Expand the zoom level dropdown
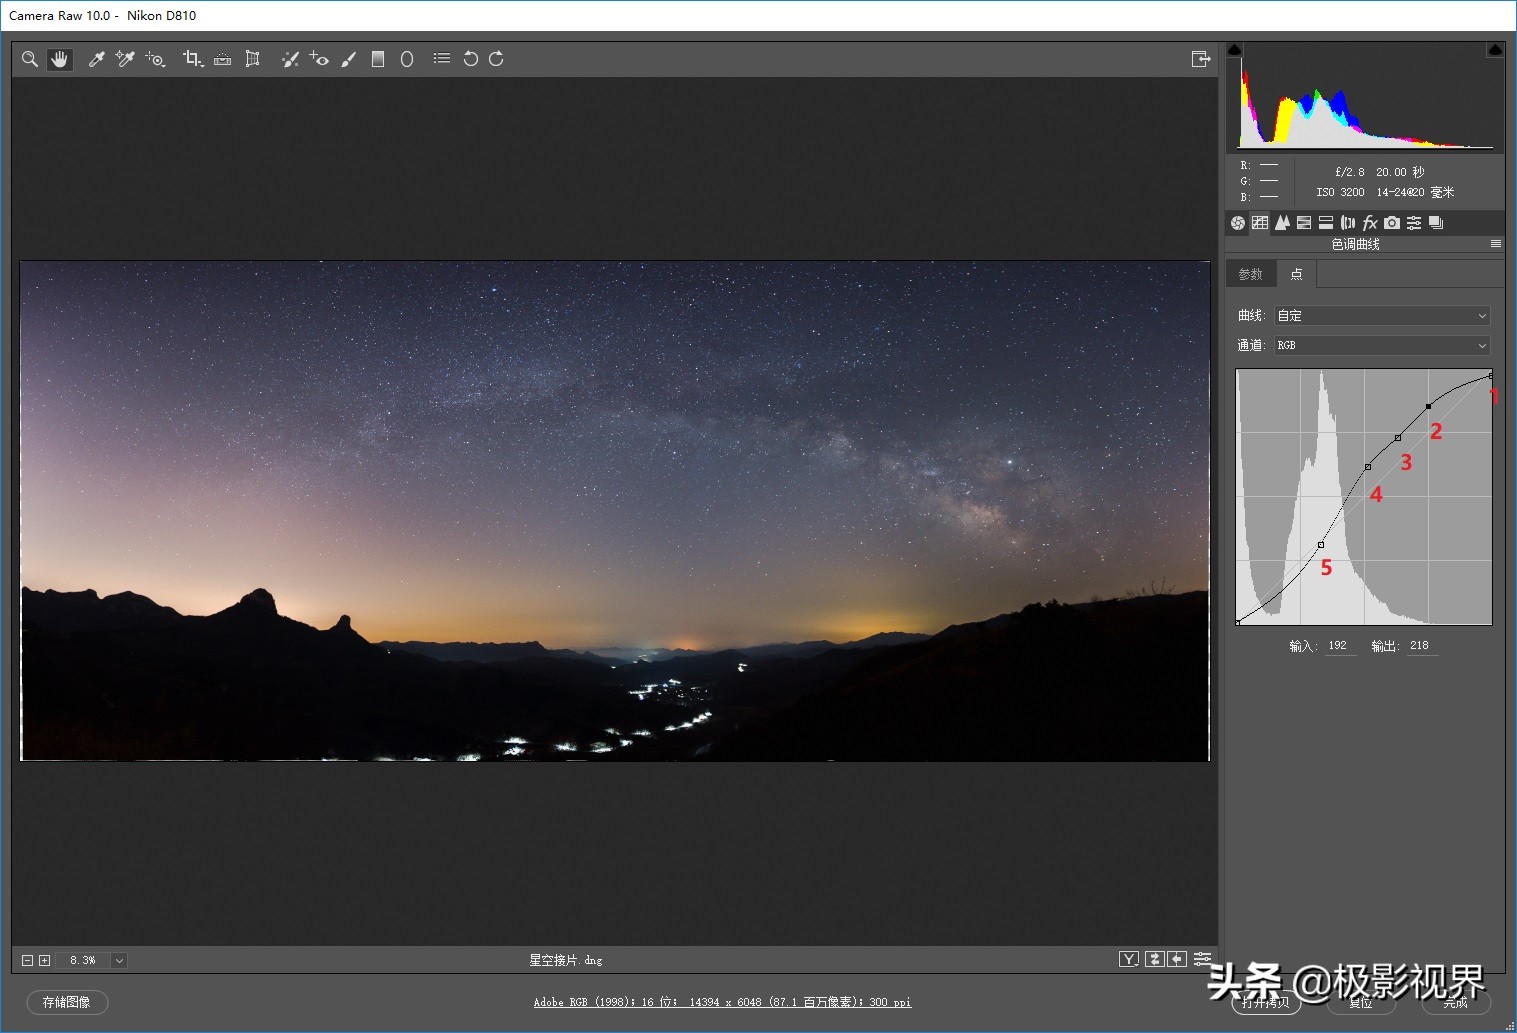The height and width of the screenshot is (1033, 1517). pos(119,960)
